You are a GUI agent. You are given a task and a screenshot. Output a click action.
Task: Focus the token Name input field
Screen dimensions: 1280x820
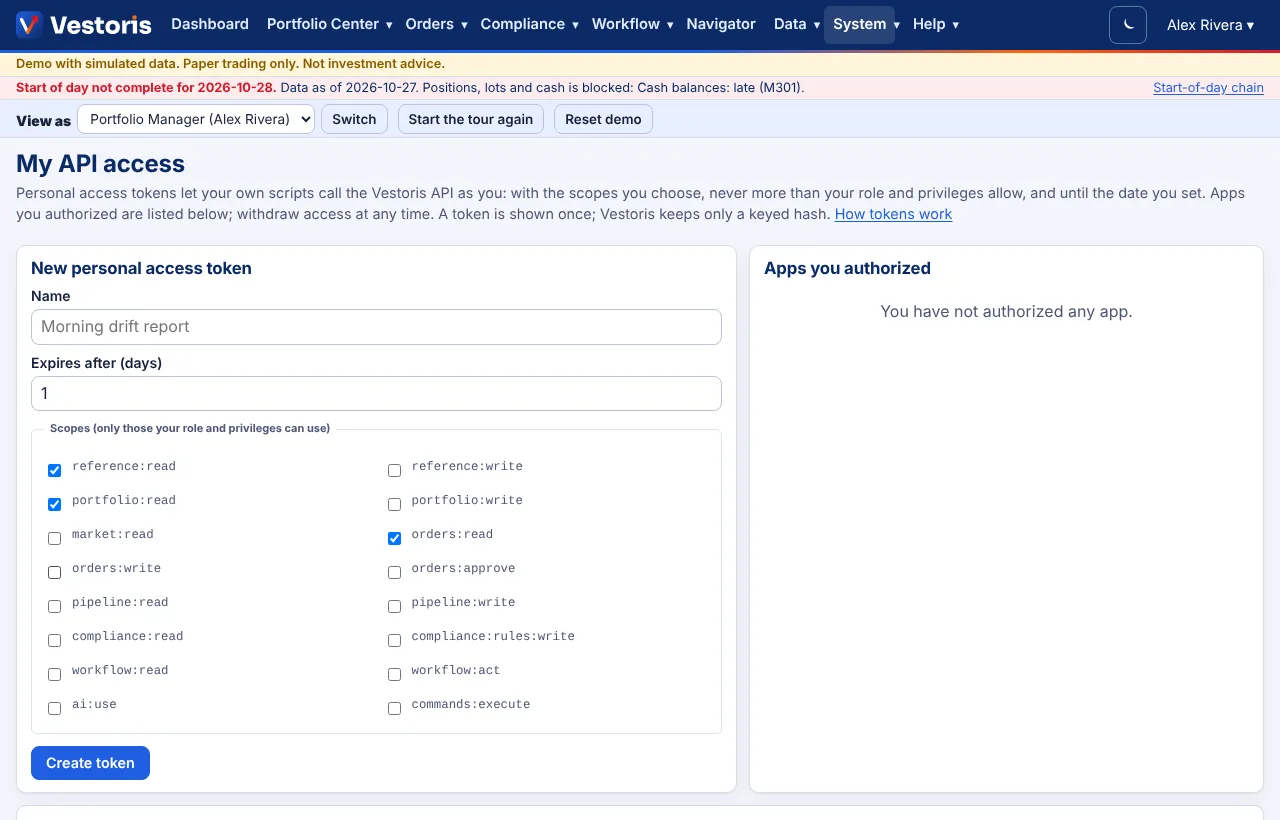coord(376,327)
